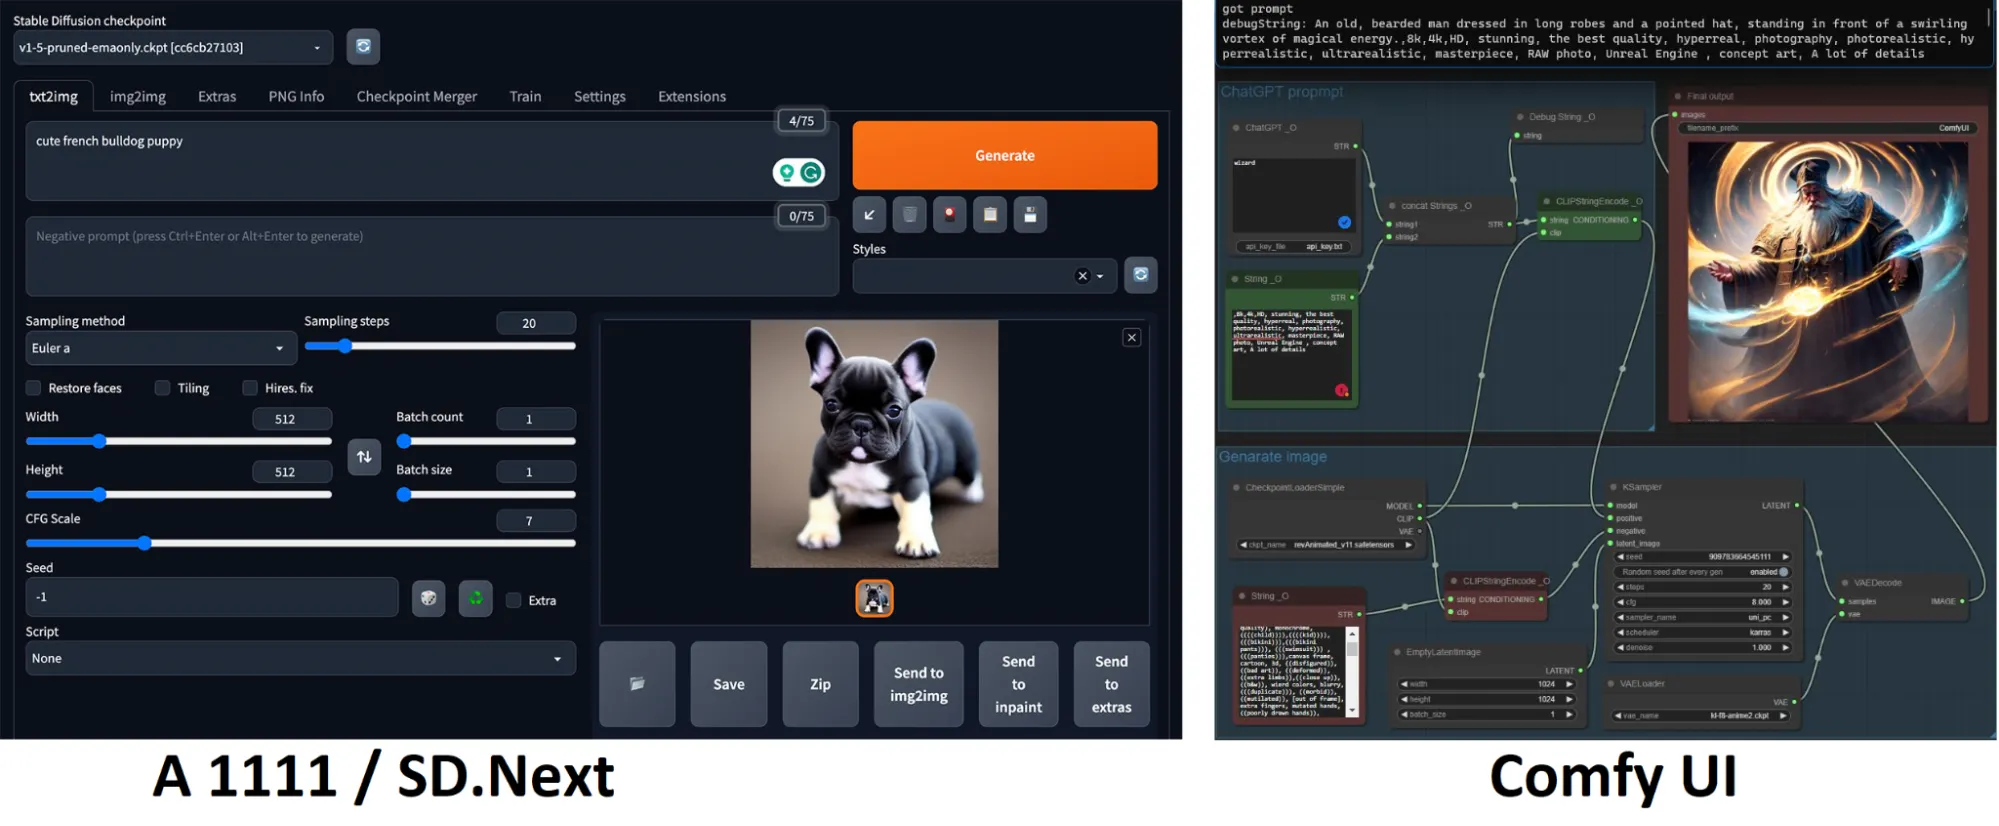Adjust the Width slider
The image size is (1999, 826).
[178, 441]
